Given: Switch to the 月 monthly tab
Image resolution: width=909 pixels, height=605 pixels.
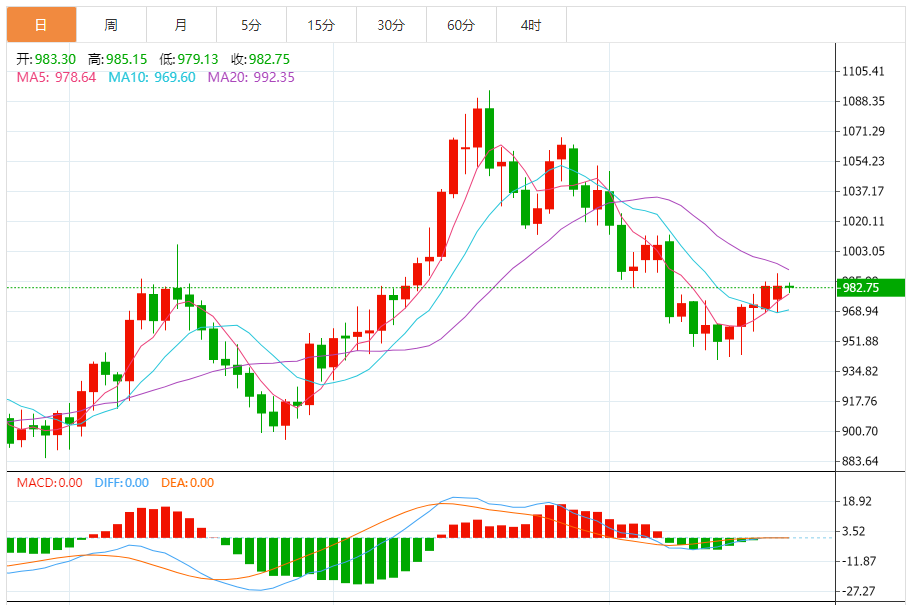Looking at the screenshot, I should pyautogui.click(x=181, y=25).
